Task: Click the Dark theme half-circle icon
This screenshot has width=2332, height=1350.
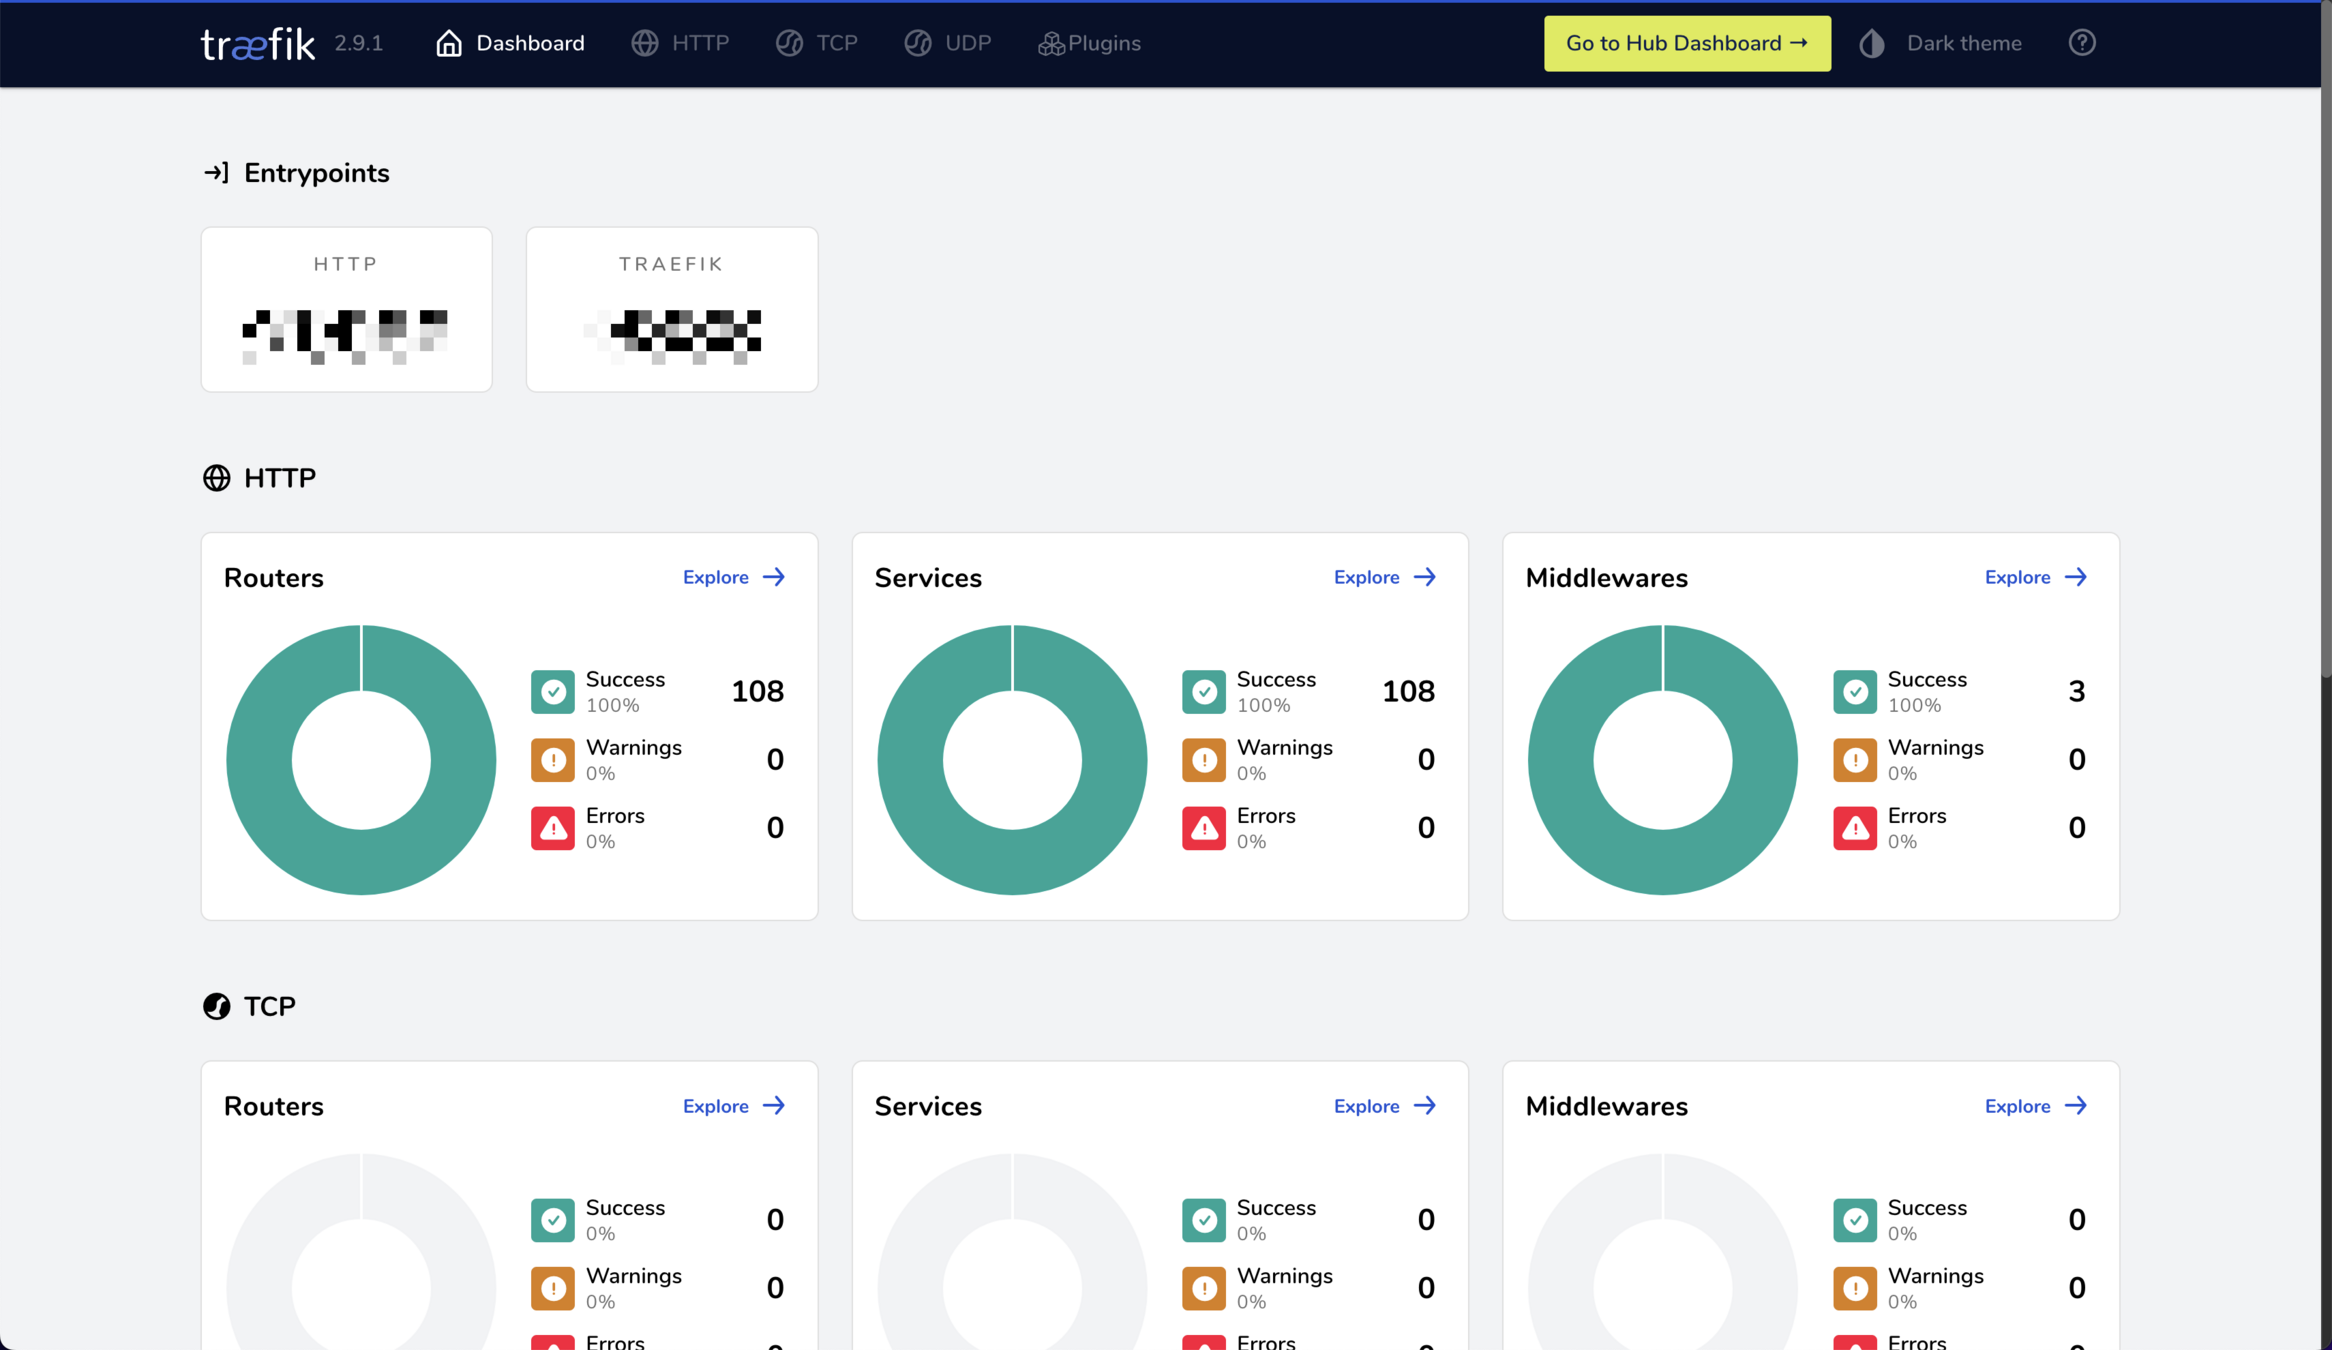Action: [x=1872, y=44]
